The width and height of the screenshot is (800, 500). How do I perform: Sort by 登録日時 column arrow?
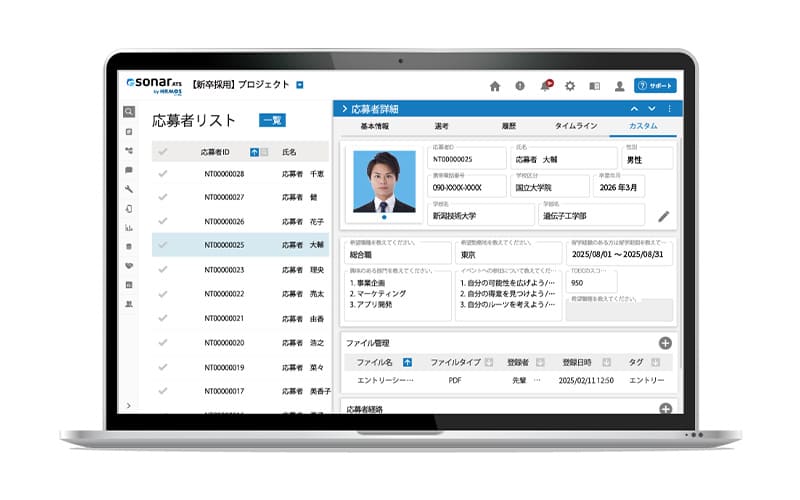[x=606, y=362]
